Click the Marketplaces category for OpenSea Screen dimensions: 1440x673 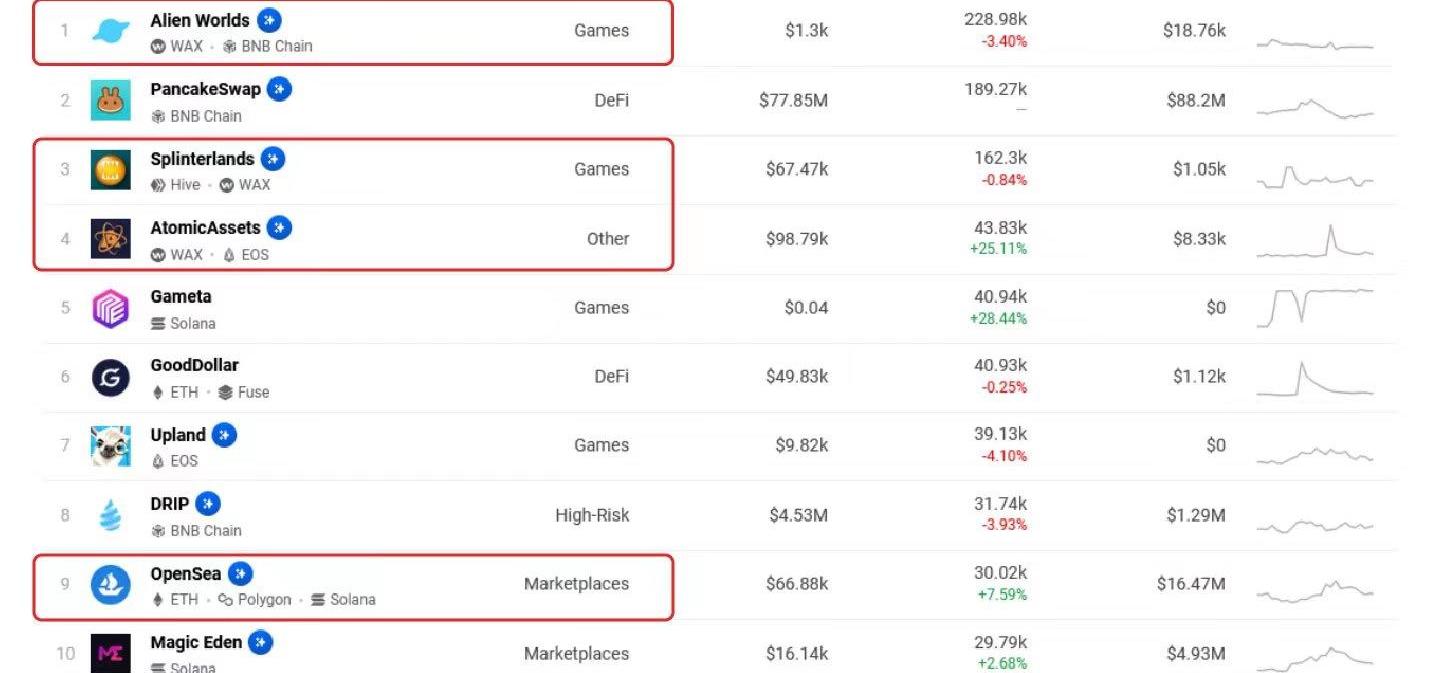(x=576, y=584)
